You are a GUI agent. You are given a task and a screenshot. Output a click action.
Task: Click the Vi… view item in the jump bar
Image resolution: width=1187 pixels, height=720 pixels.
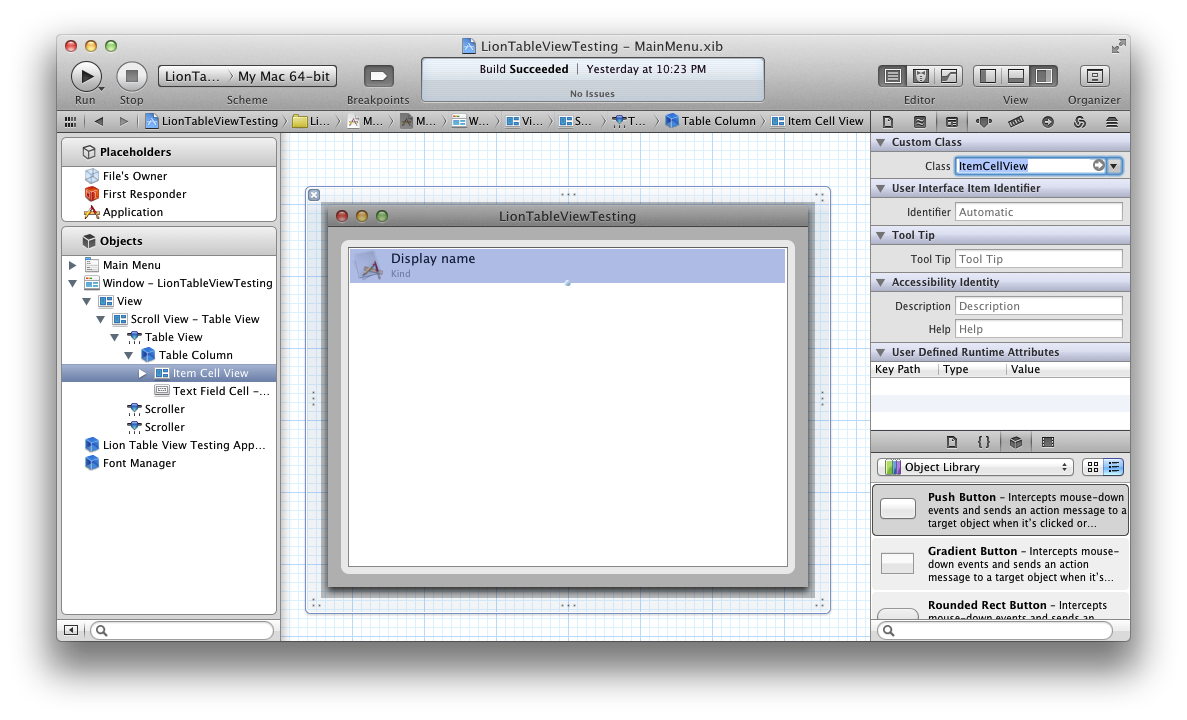(x=524, y=121)
